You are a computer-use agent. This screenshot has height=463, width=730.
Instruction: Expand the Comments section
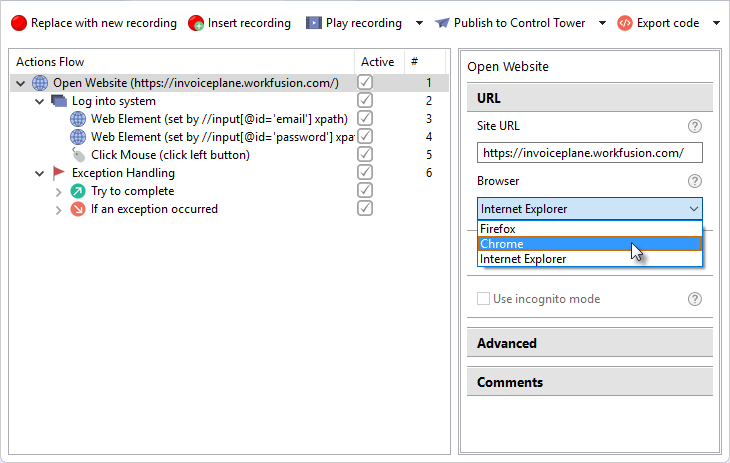click(x=590, y=382)
